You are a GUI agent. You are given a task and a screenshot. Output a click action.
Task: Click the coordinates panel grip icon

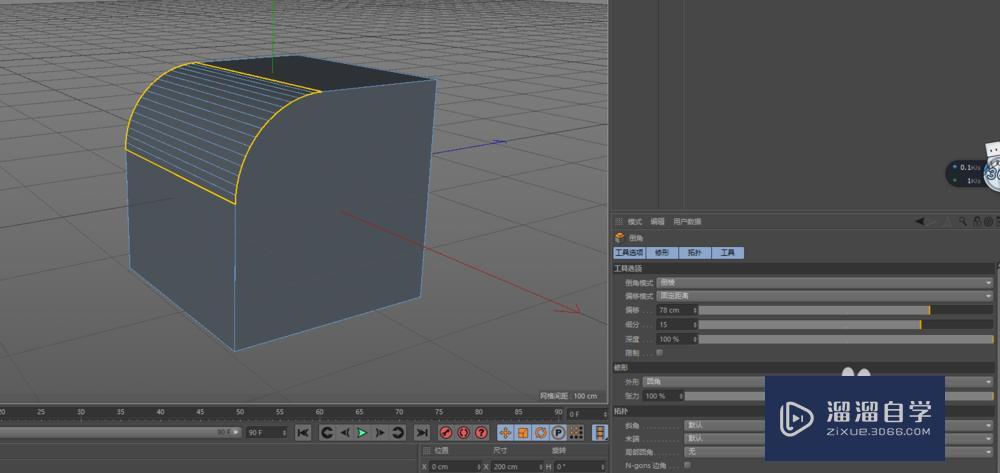[x=427, y=451]
